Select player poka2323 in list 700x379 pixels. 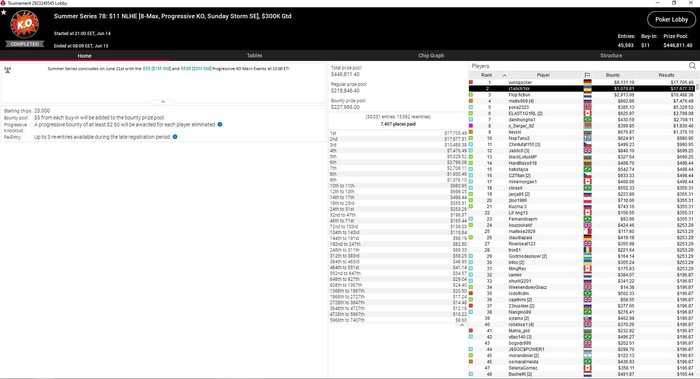pyautogui.click(x=518, y=107)
